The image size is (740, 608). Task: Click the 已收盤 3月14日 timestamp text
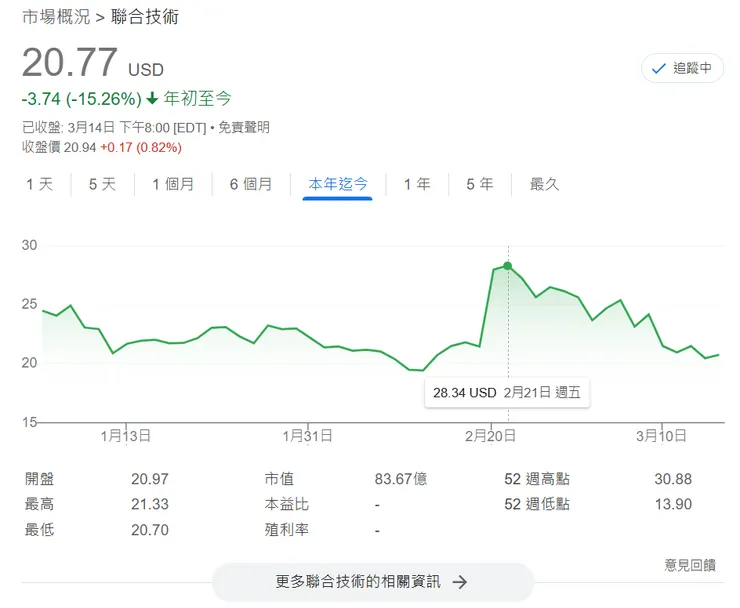tap(114, 127)
